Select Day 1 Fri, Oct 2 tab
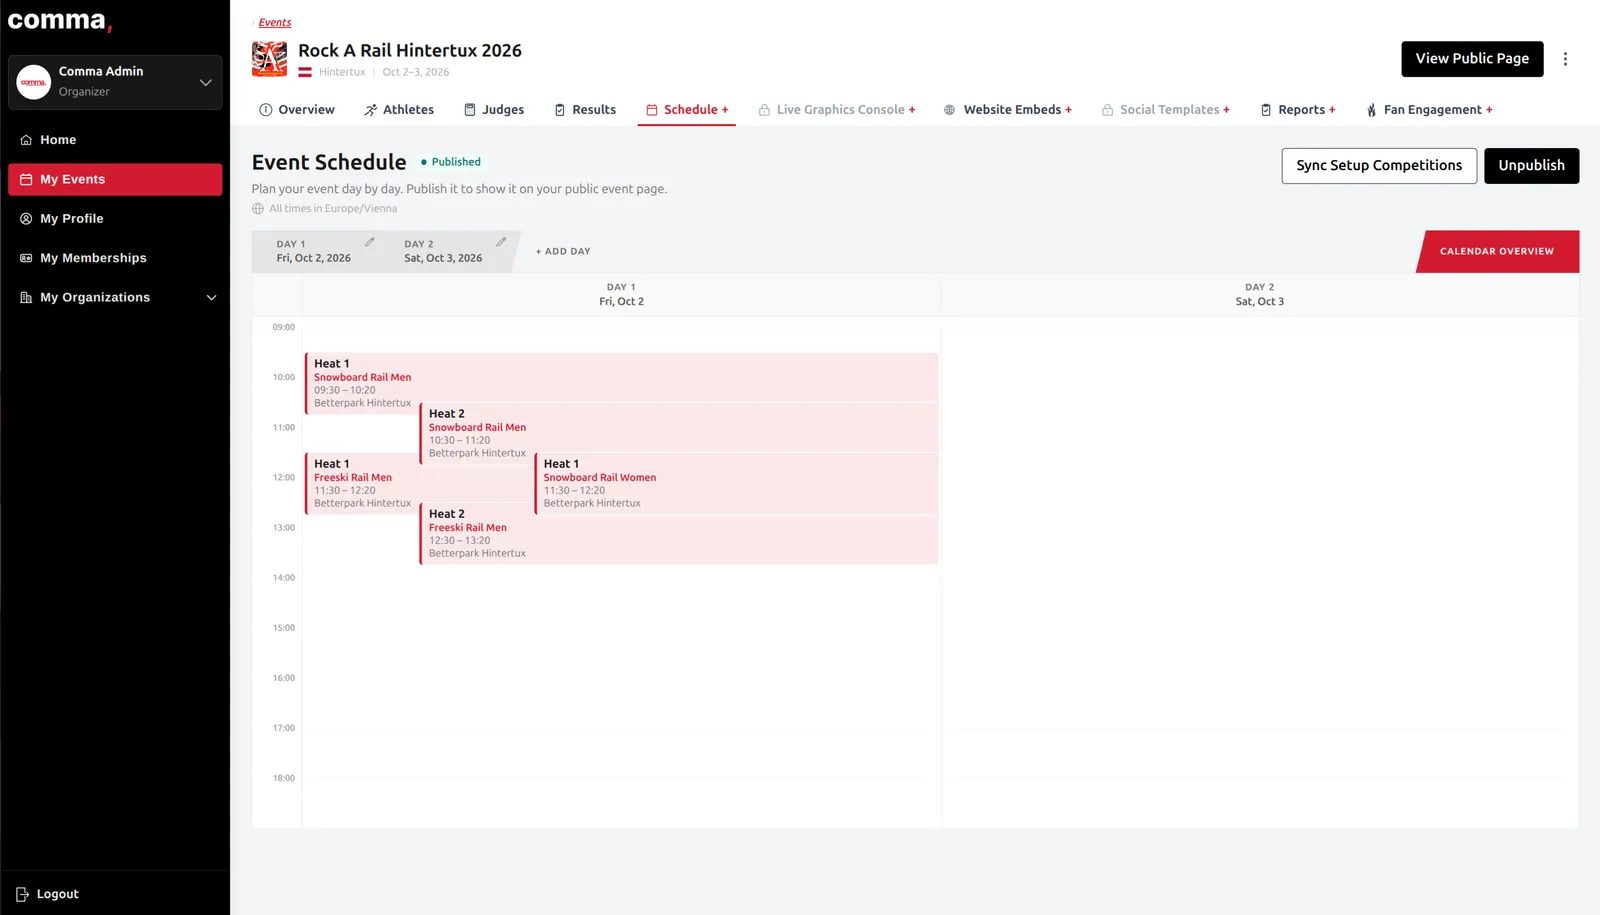 tap(313, 251)
